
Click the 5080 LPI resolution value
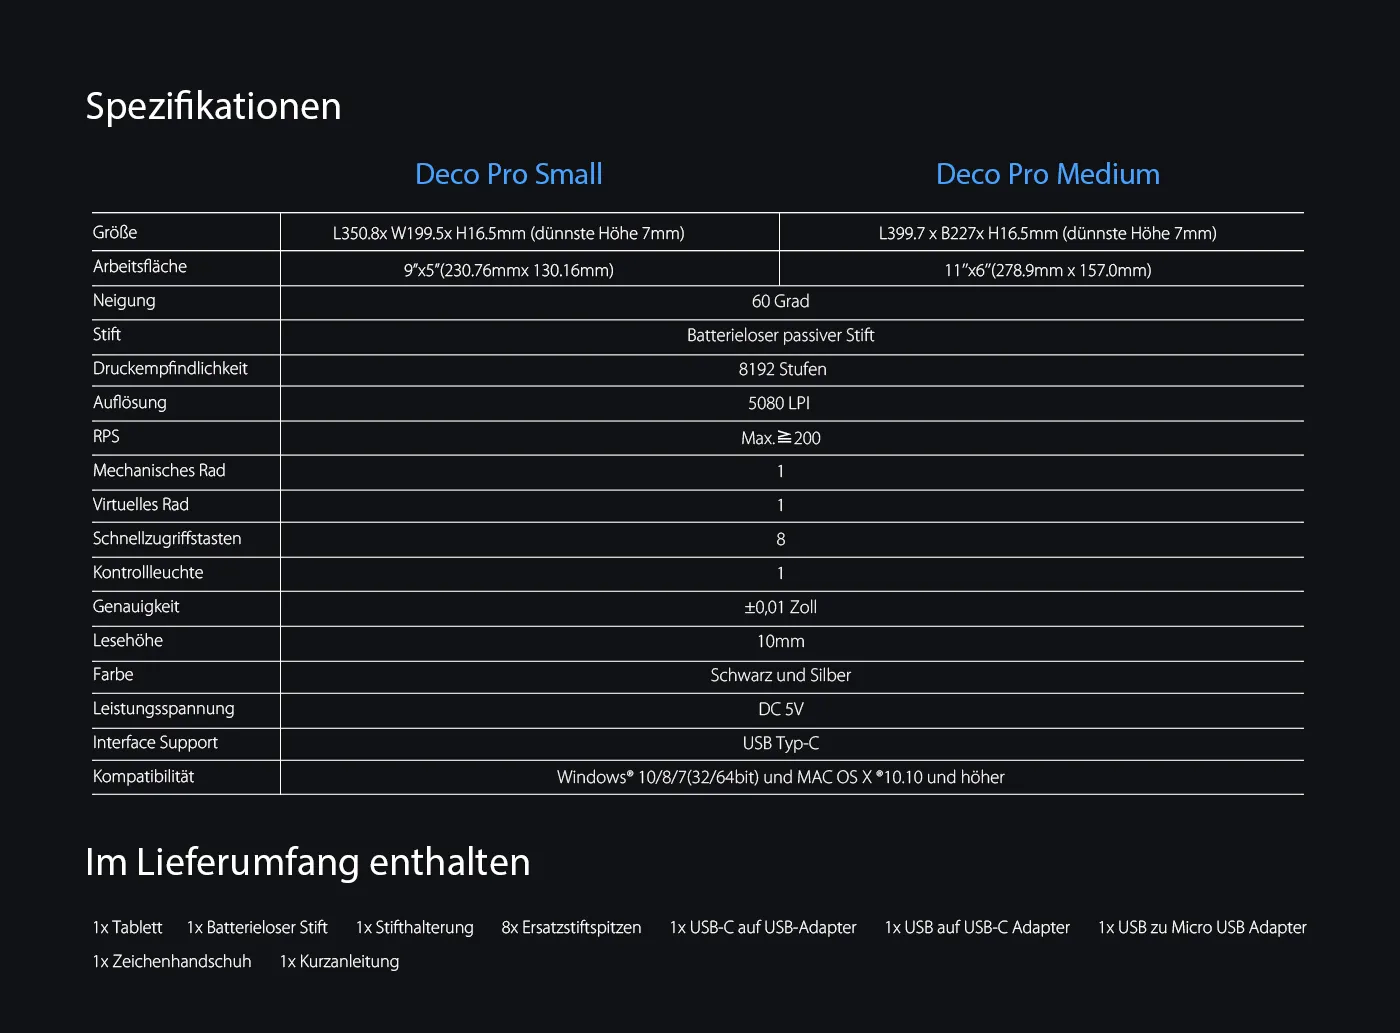(779, 403)
